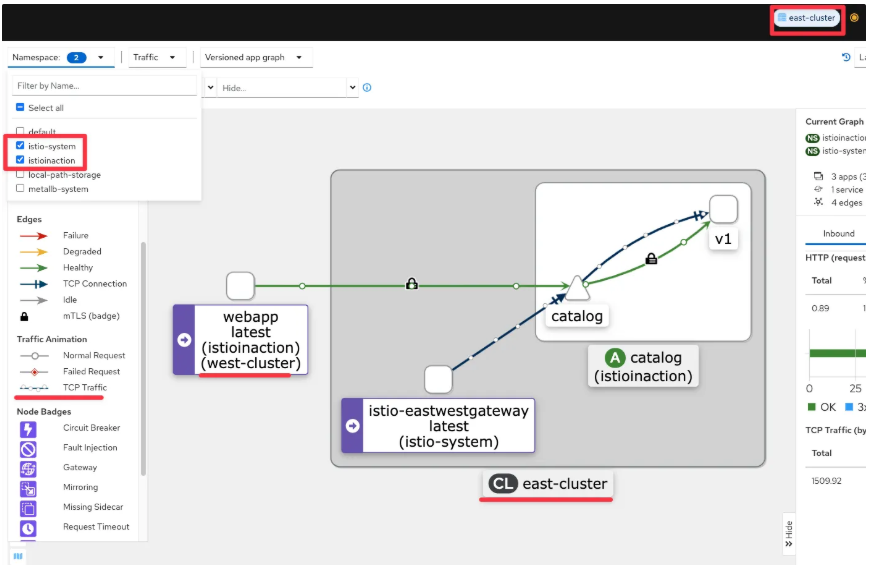Check the metallb-system namespace checkbox
The height and width of the screenshot is (565, 872).
click(x=20, y=189)
